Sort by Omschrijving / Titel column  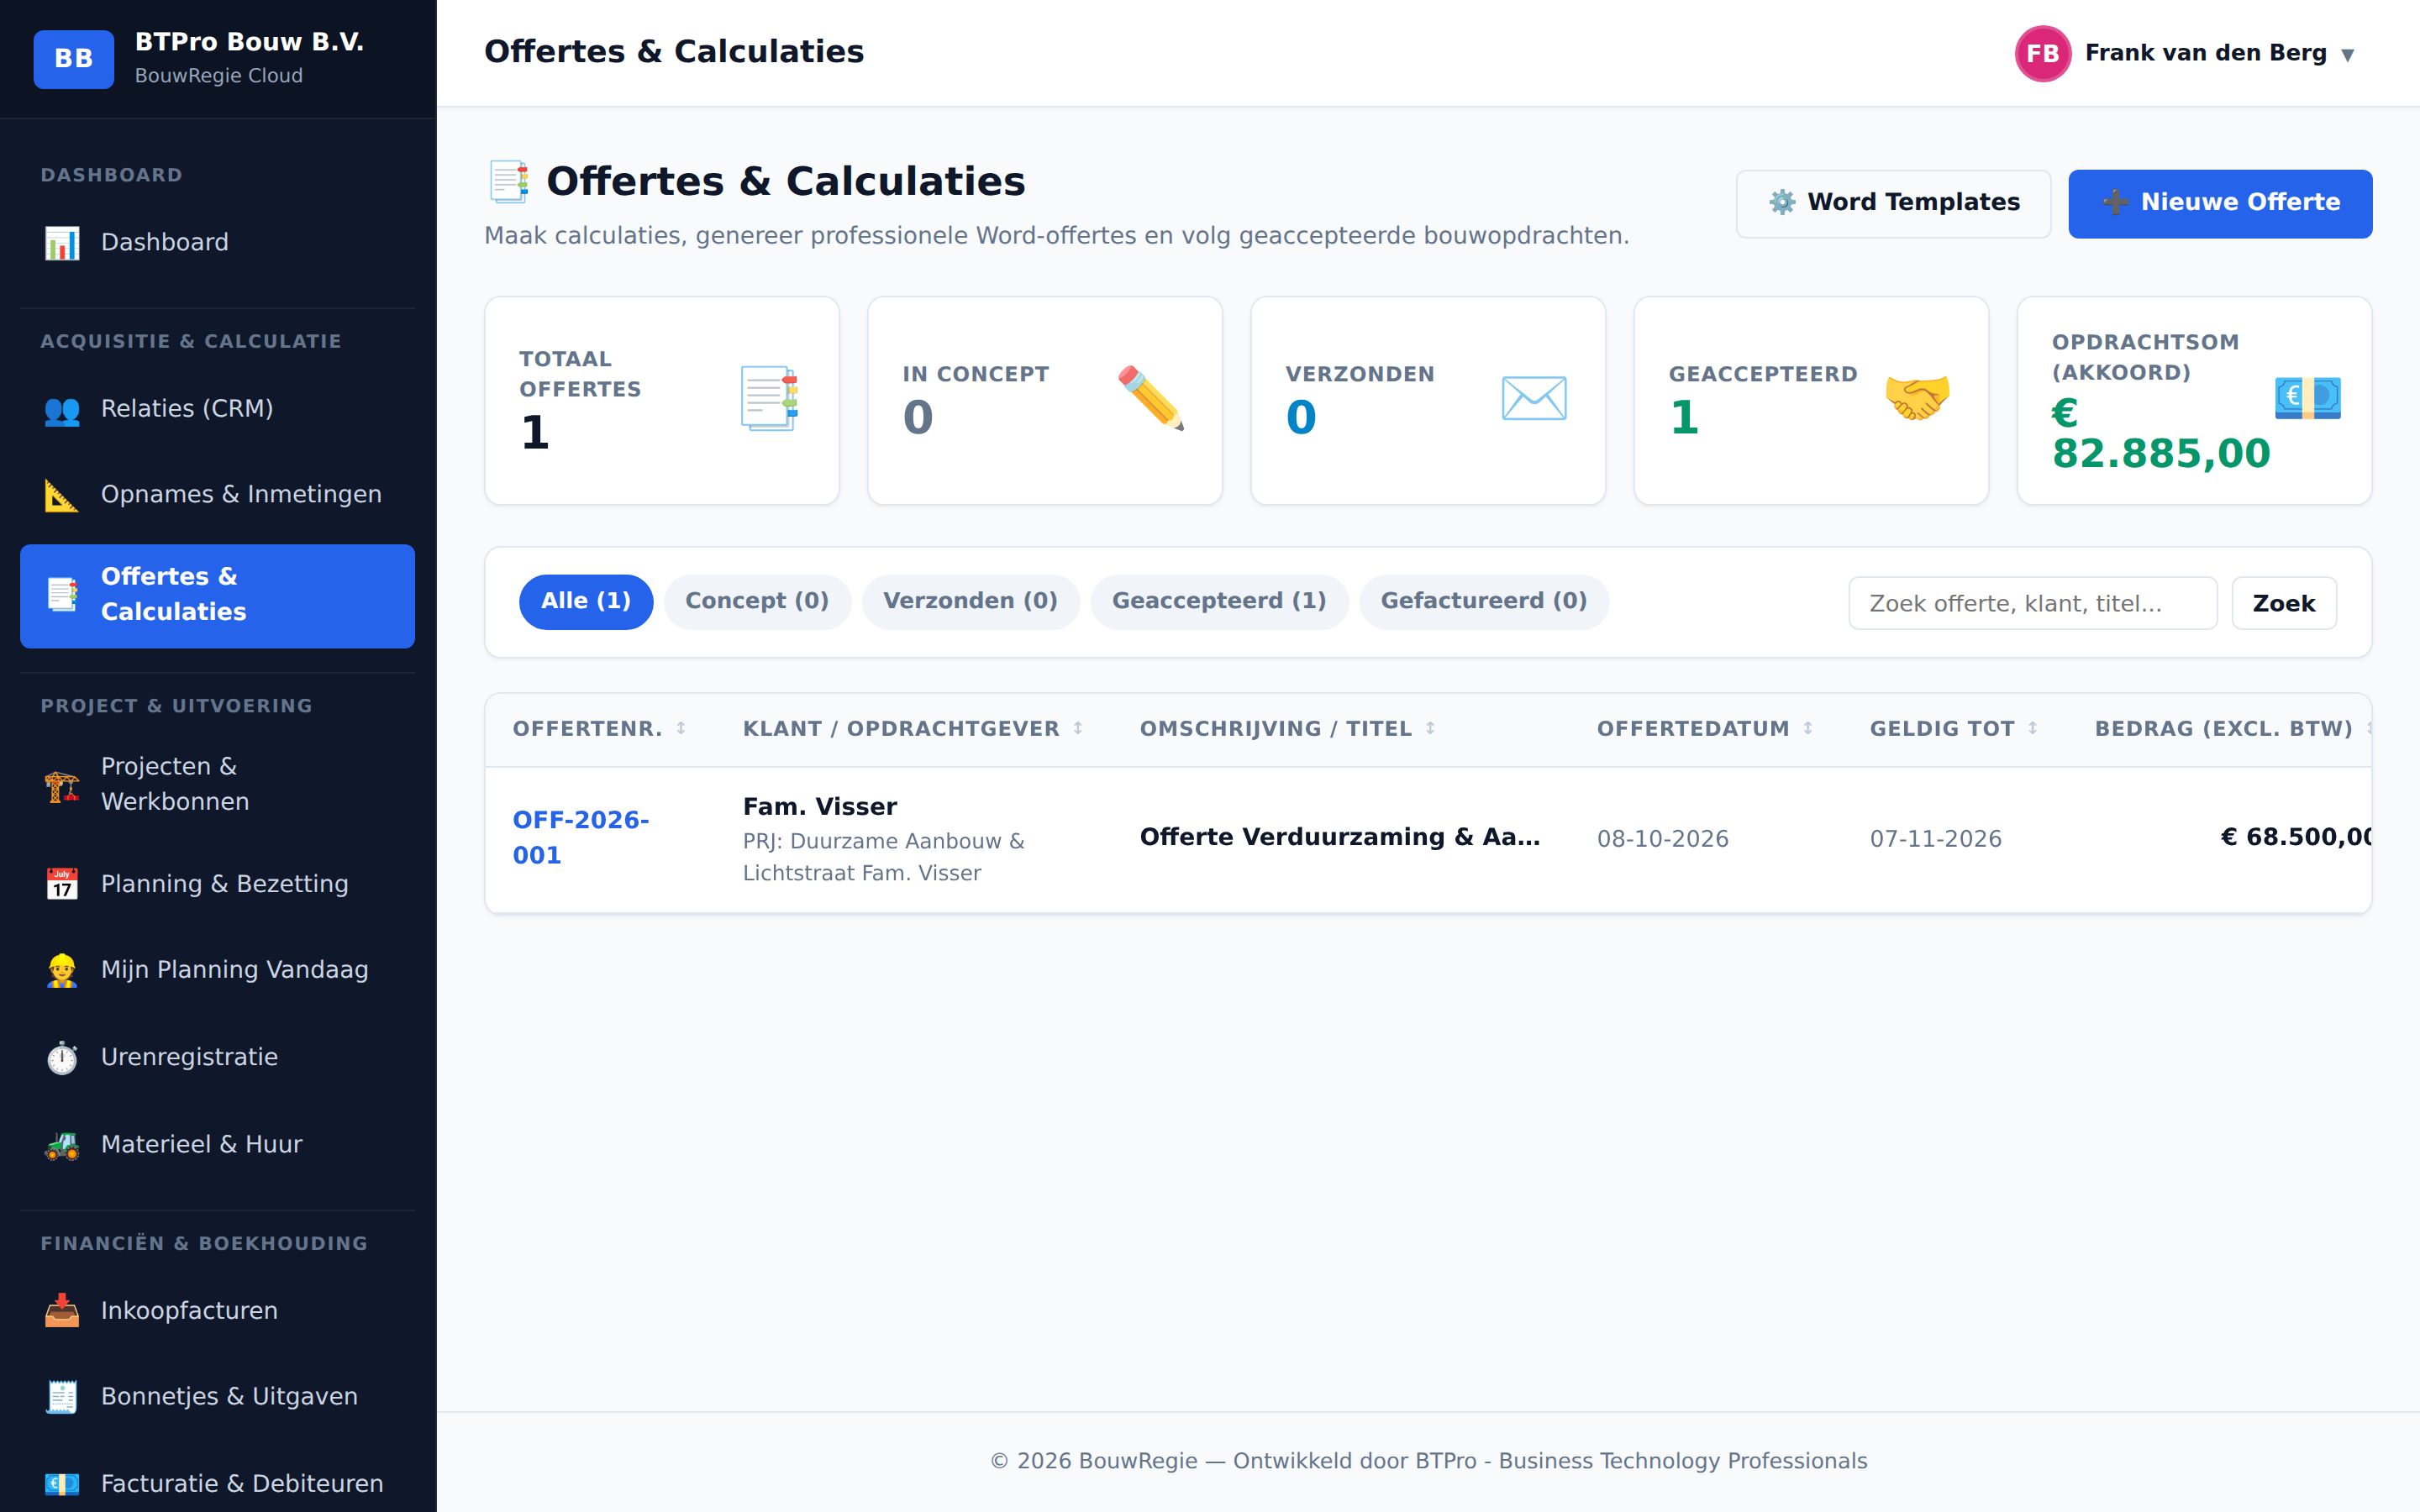point(1288,729)
